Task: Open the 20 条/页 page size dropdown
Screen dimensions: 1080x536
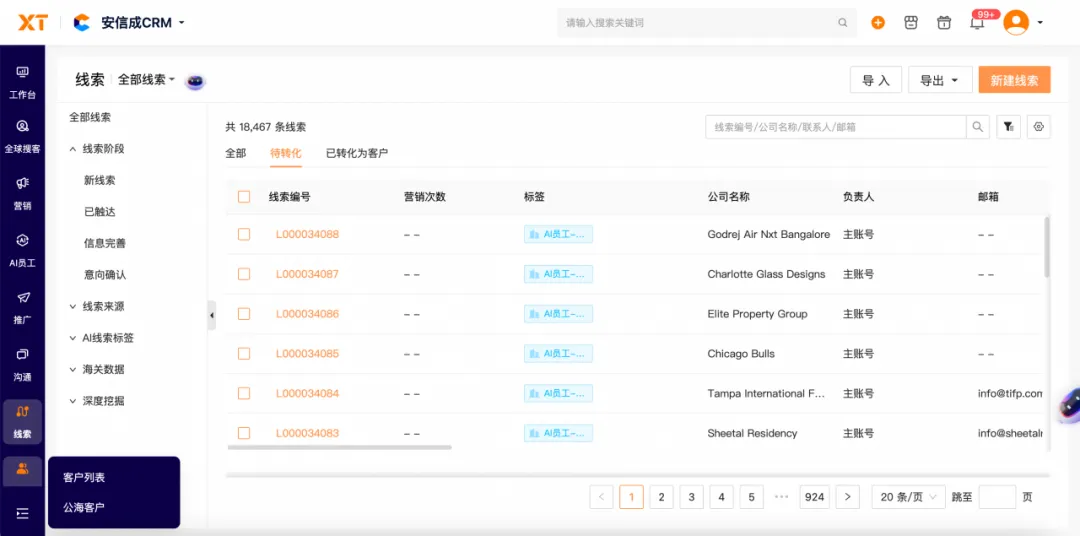Action: 907,497
